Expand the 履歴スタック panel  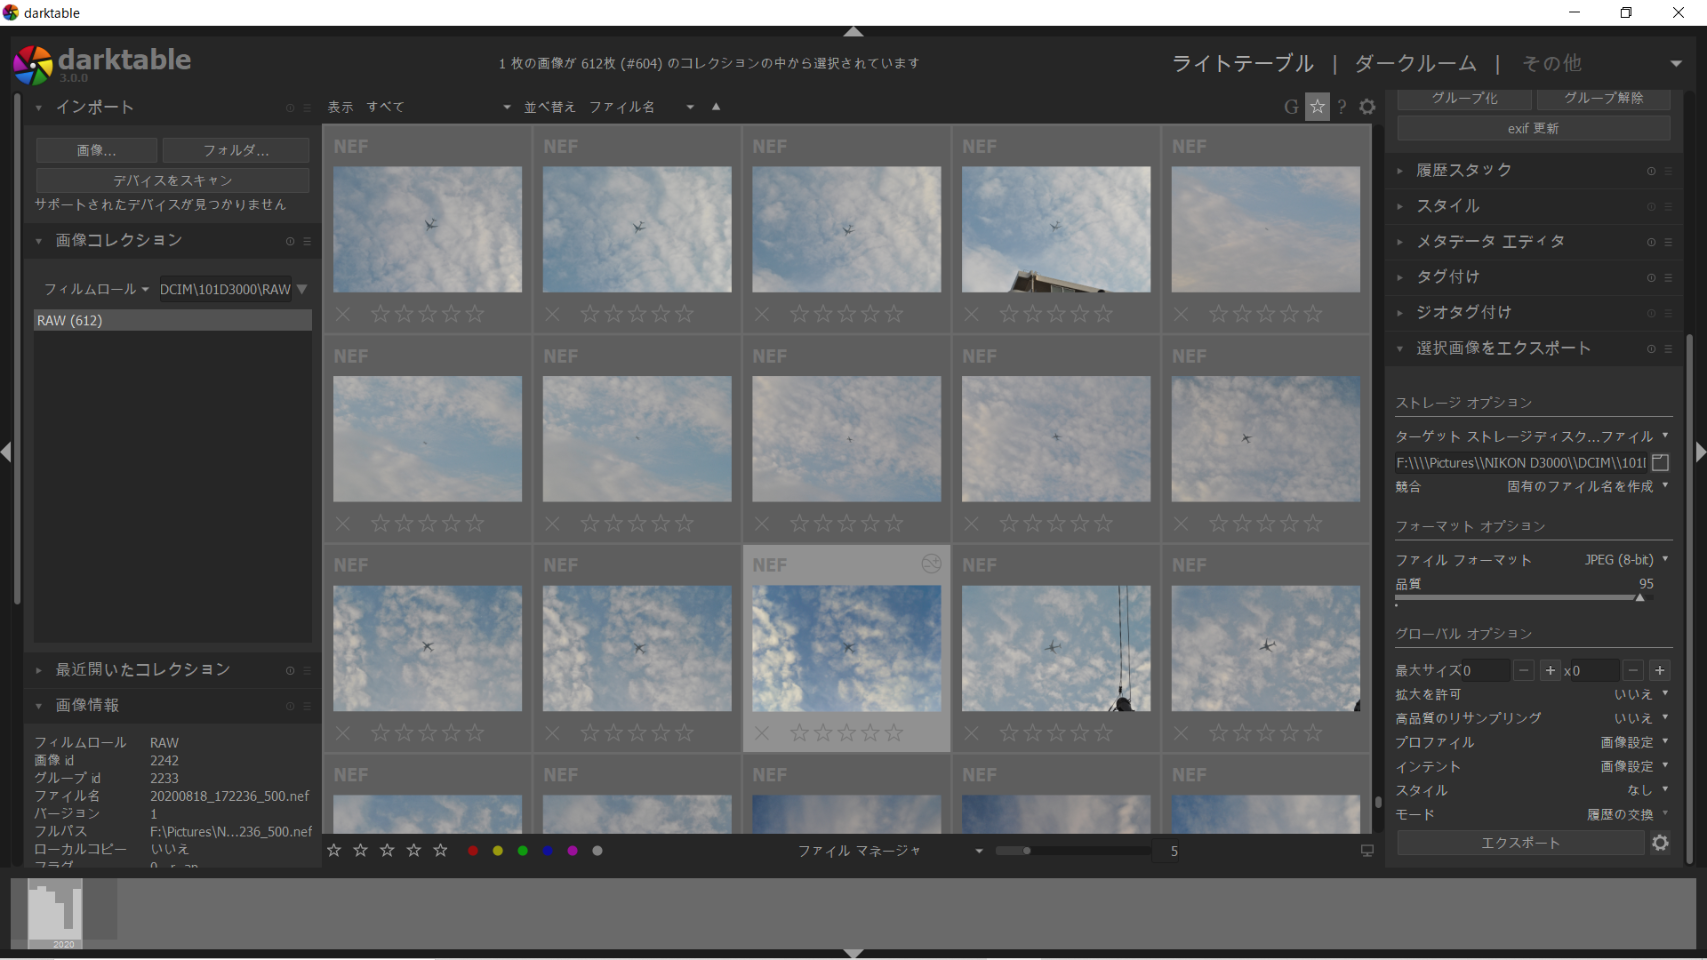(x=1463, y=171)
